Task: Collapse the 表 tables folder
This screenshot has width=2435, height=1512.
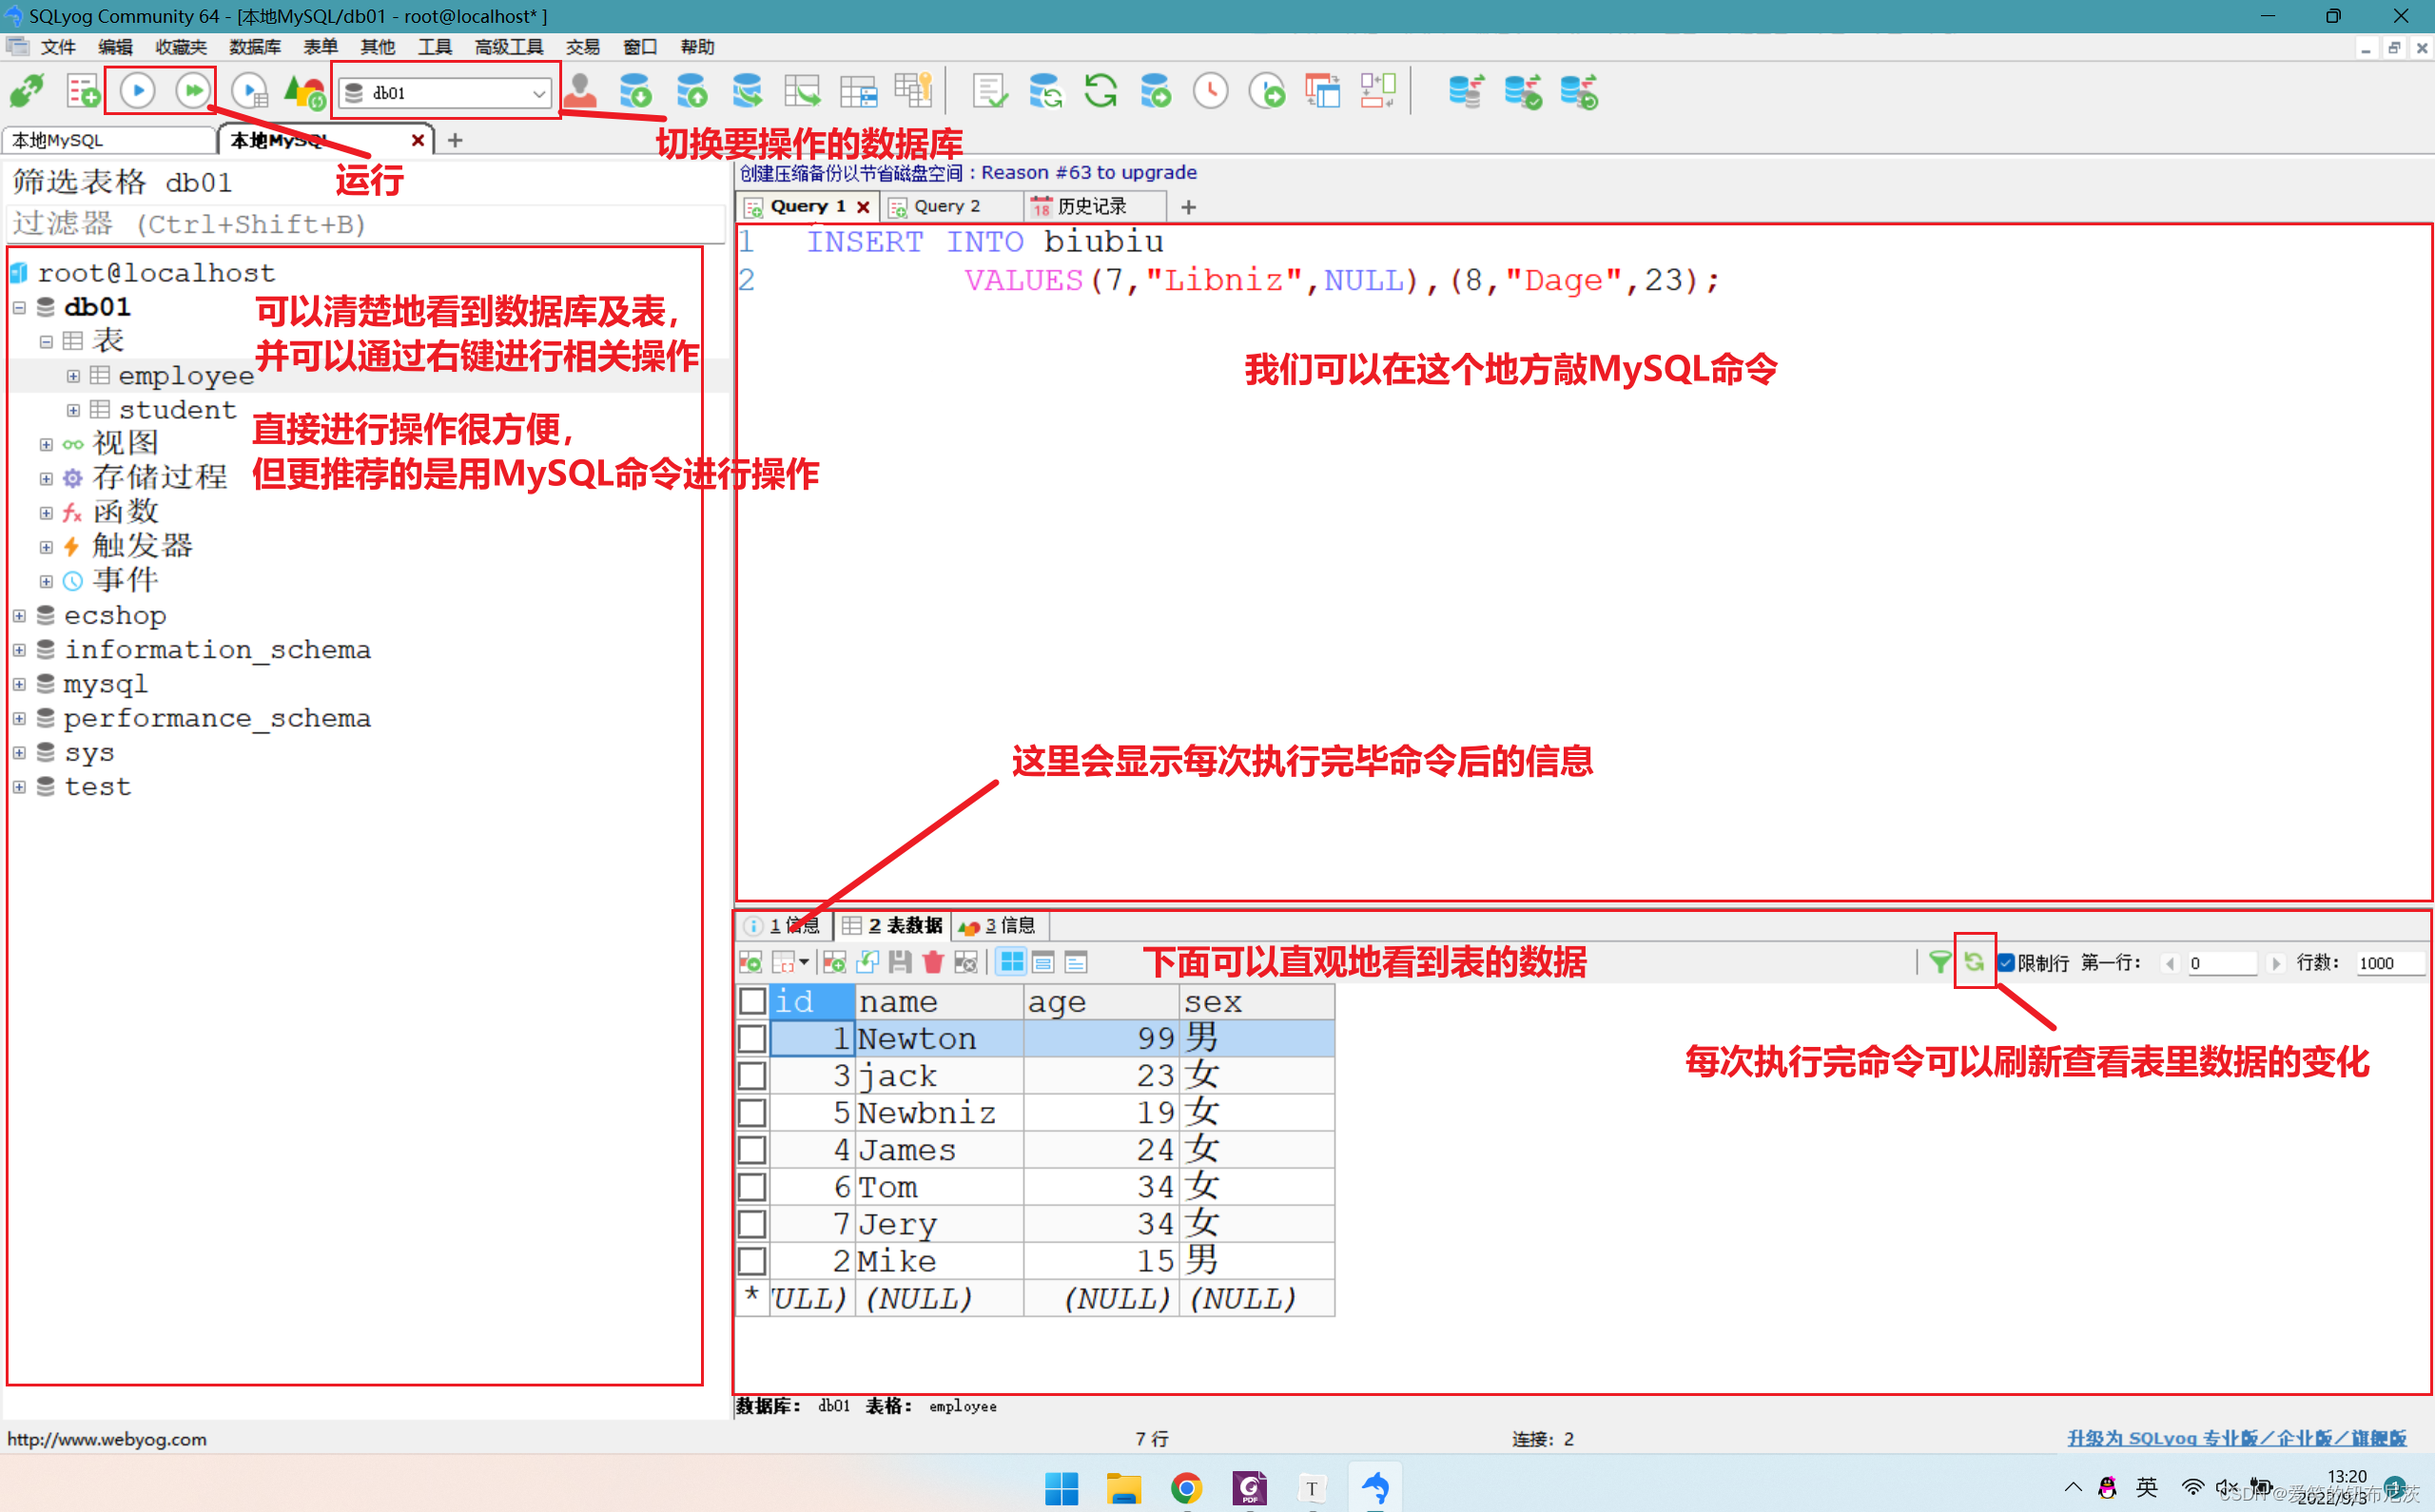Action: click(46, 342)
